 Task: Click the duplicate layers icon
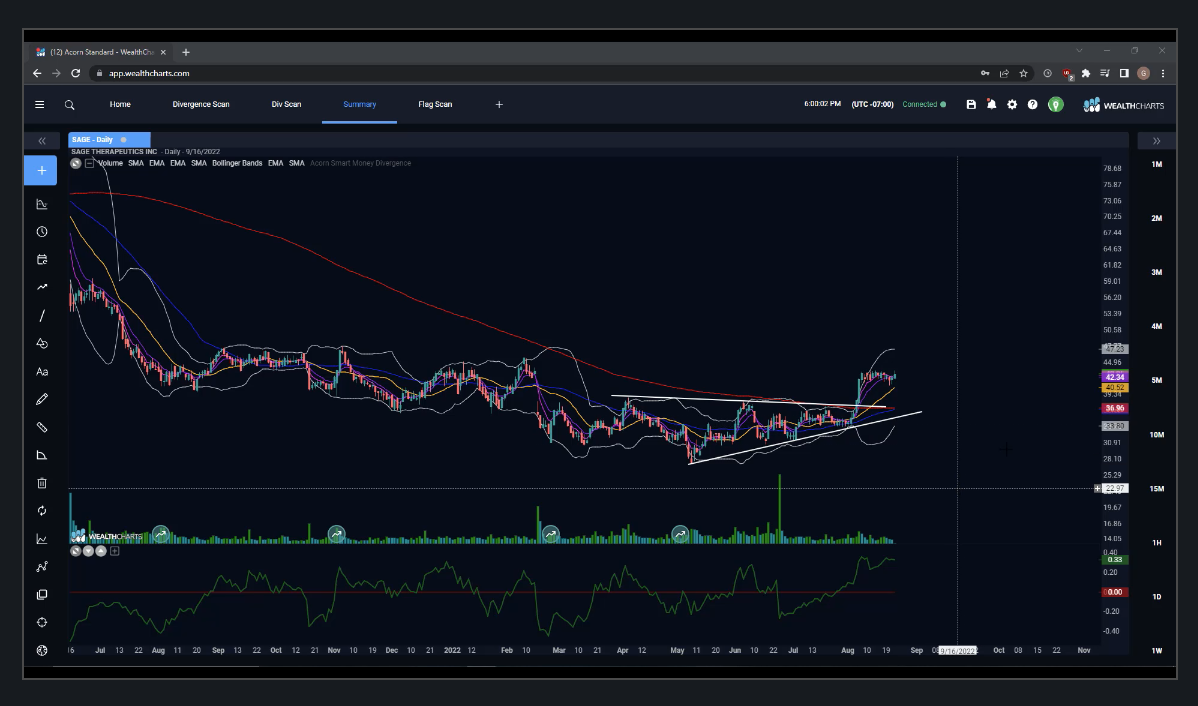click(42, 594)
